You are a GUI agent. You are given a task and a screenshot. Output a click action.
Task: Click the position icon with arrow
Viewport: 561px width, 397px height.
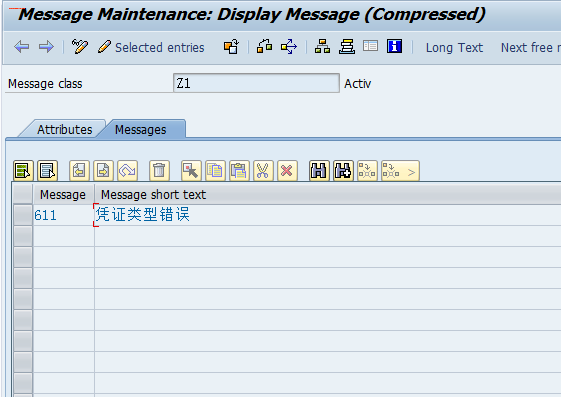click(400, 170)
